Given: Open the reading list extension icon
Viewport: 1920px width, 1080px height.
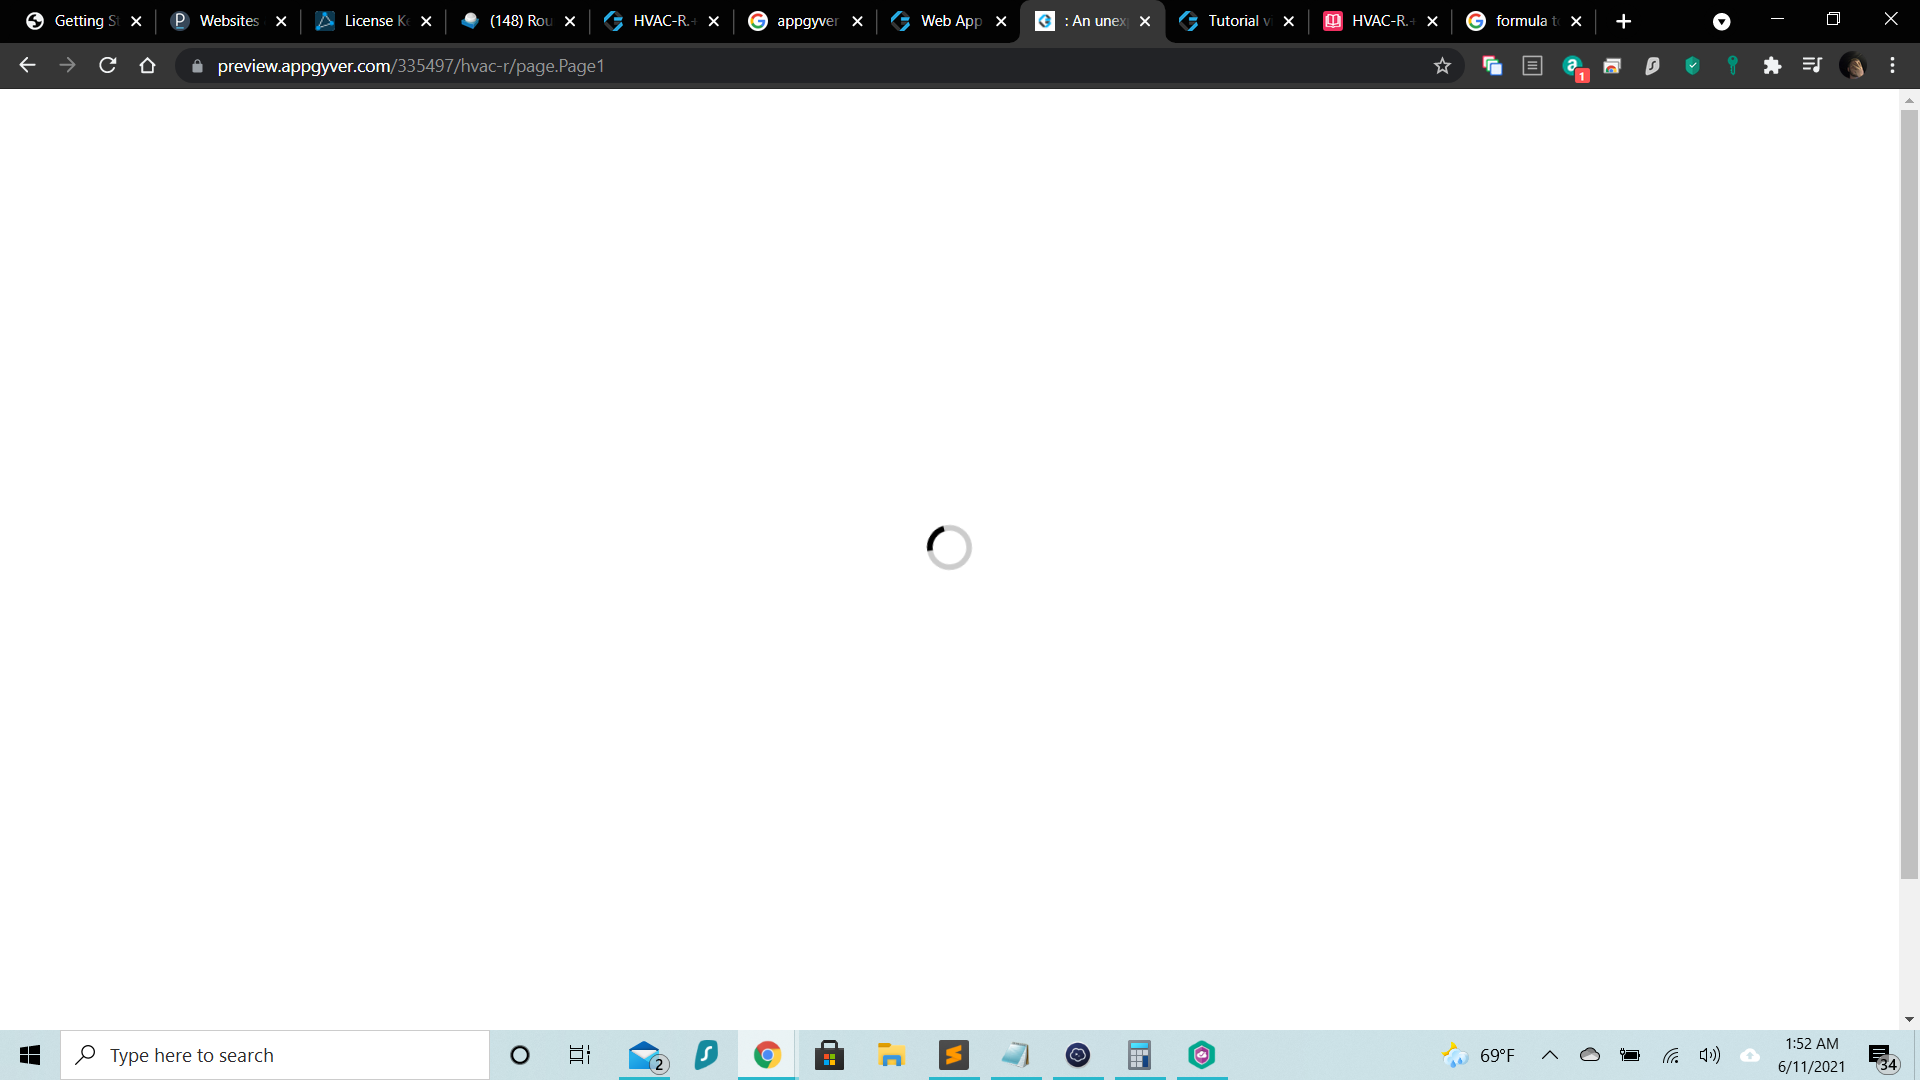Looking at the screenshot, I should pos(1532,66).
